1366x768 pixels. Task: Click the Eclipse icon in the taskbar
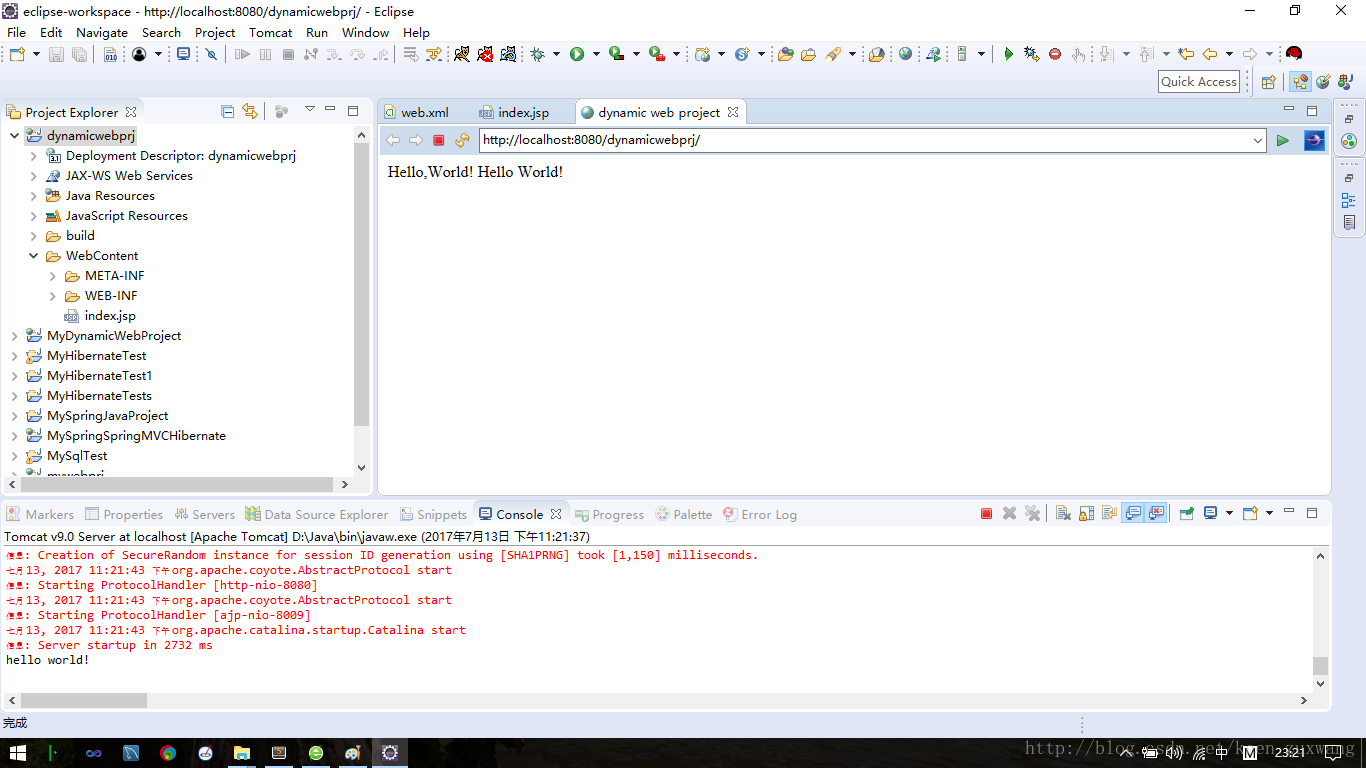tap(390, 752)
